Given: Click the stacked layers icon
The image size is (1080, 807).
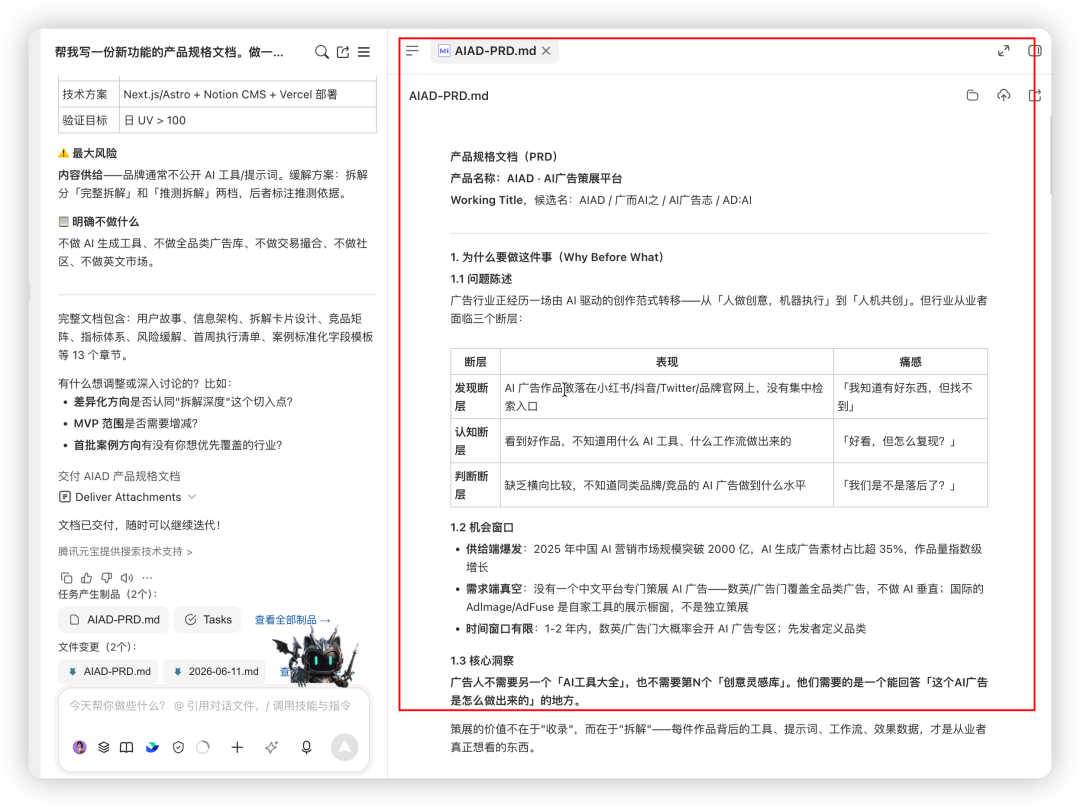Looking at the screenshot, I should click(103, 747).
